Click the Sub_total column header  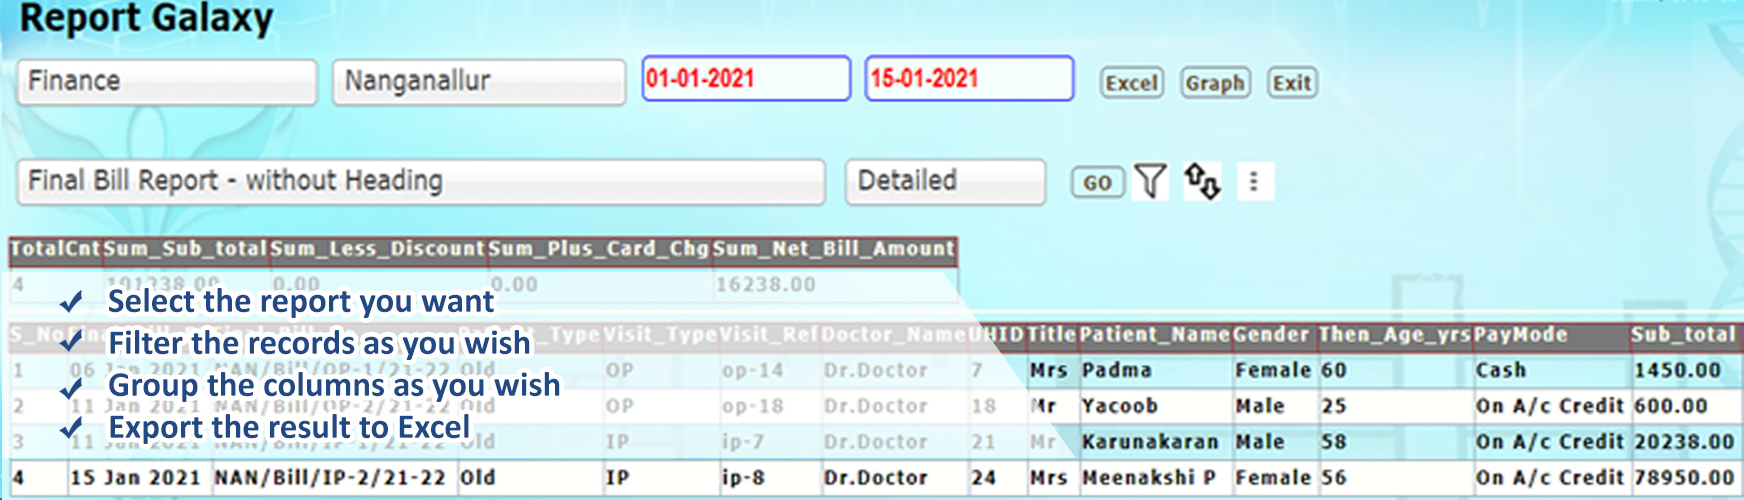pos(1683,335)
